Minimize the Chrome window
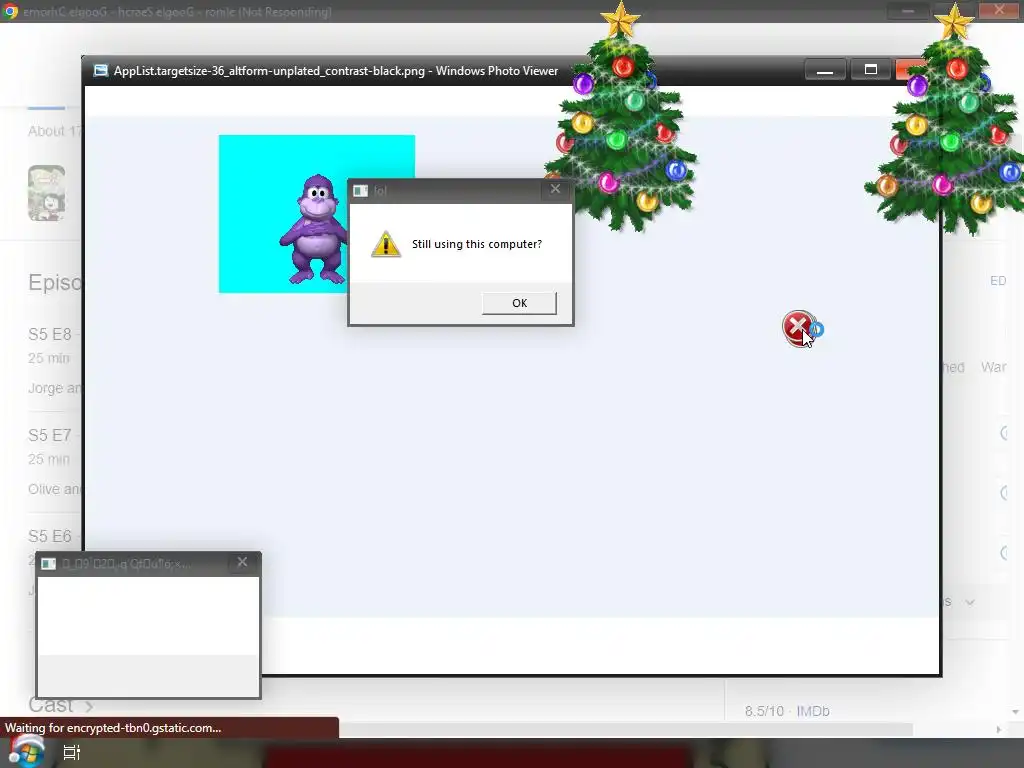This screenshot has width=1024, height=768. [908, 11]
